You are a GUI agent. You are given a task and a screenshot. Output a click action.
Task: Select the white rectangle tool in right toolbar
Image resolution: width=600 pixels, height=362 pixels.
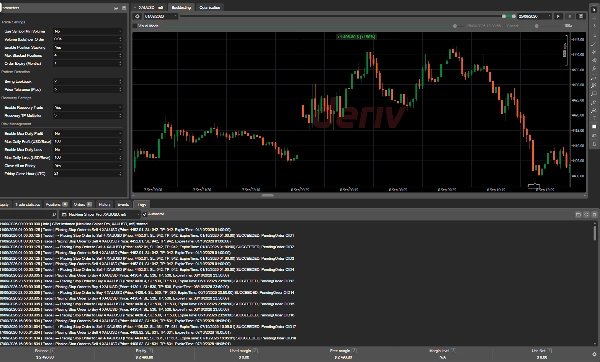(x=594, y=127)
